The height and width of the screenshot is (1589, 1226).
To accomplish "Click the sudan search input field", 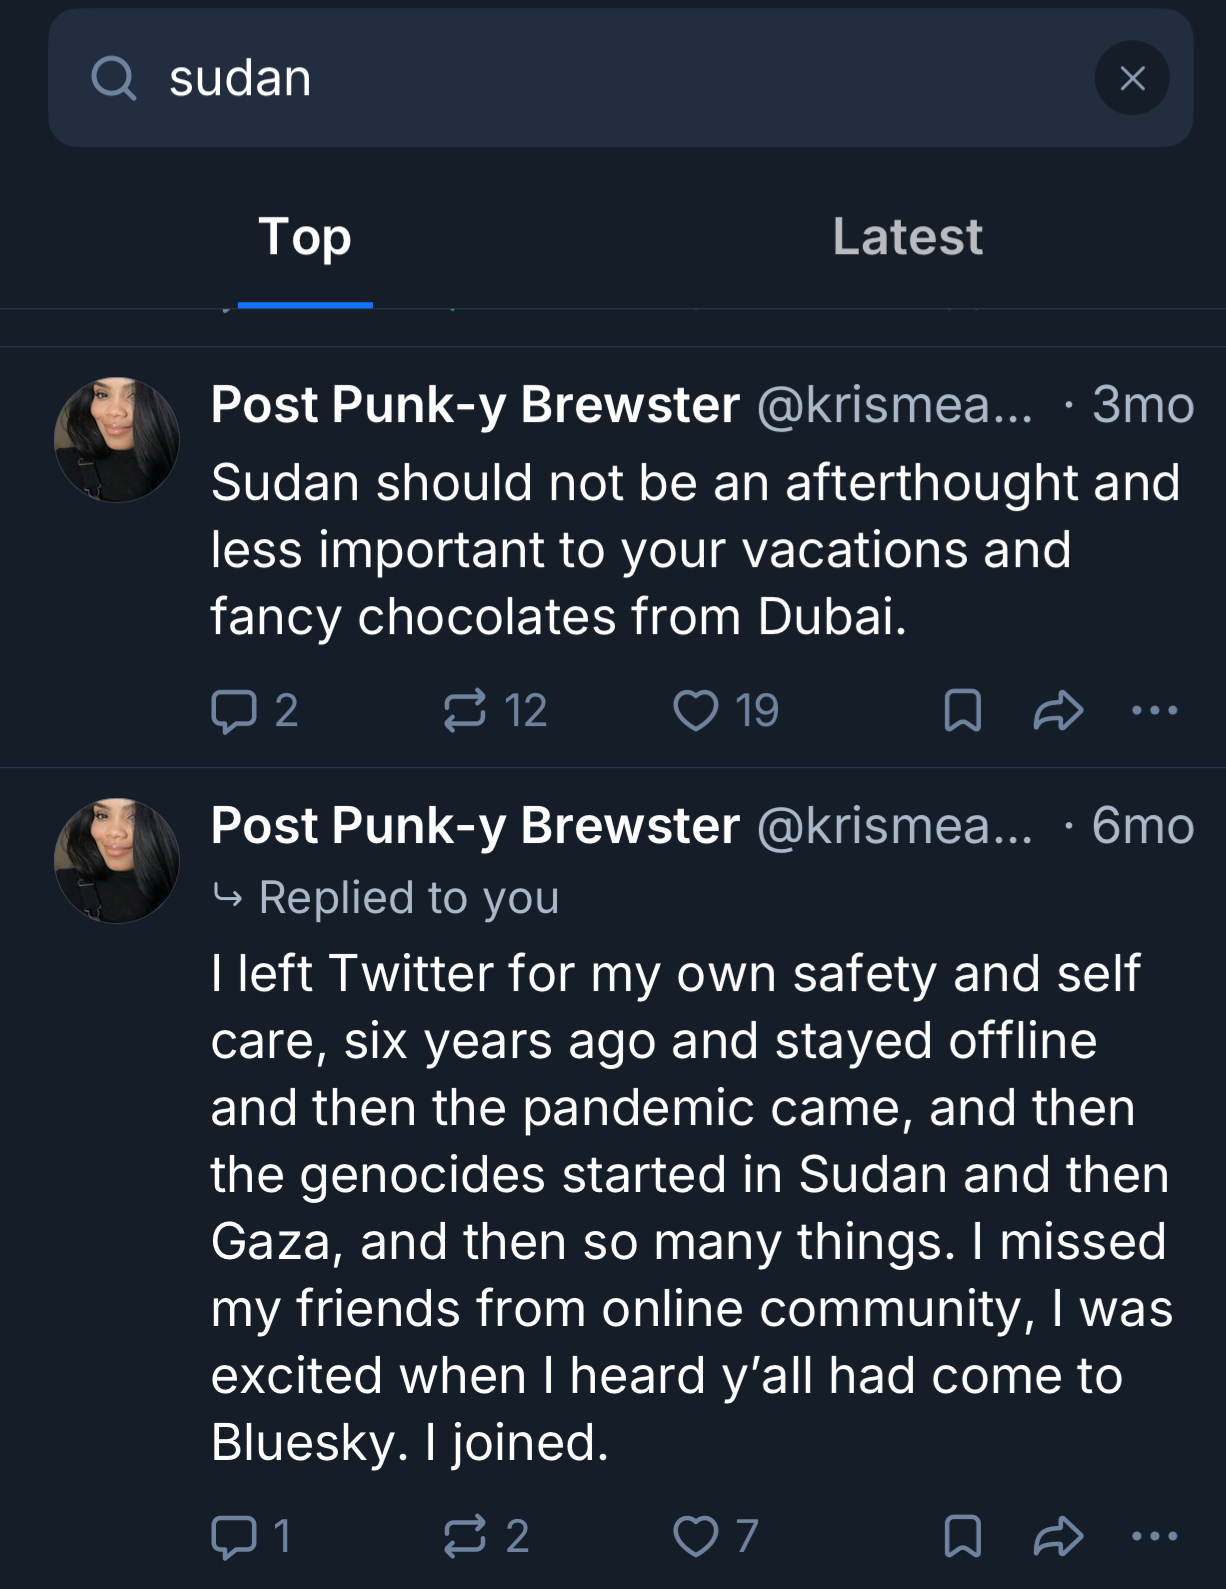I will click(600, 78).
